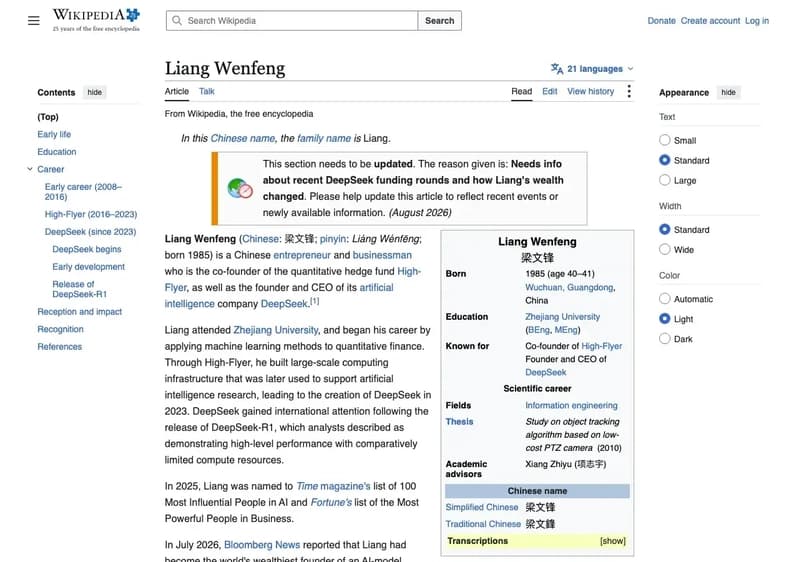The height and width of the screenshot is (562, 799).
Task: Open the three-dot more options menu
Action: click(x=629, y=91)
